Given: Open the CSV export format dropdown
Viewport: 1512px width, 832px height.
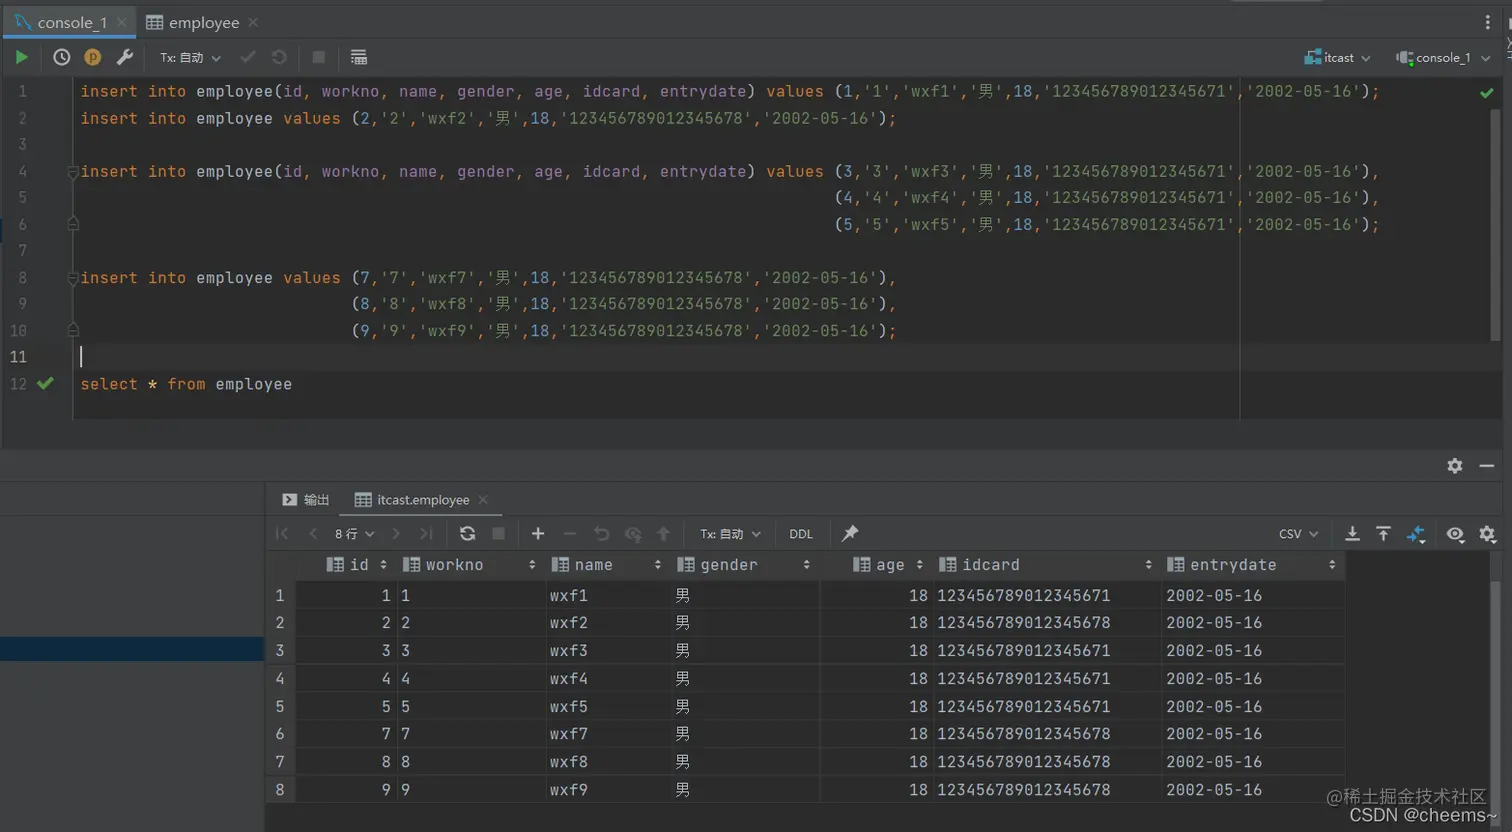Looking at the screenshot, I should [x=1298, y=534].
